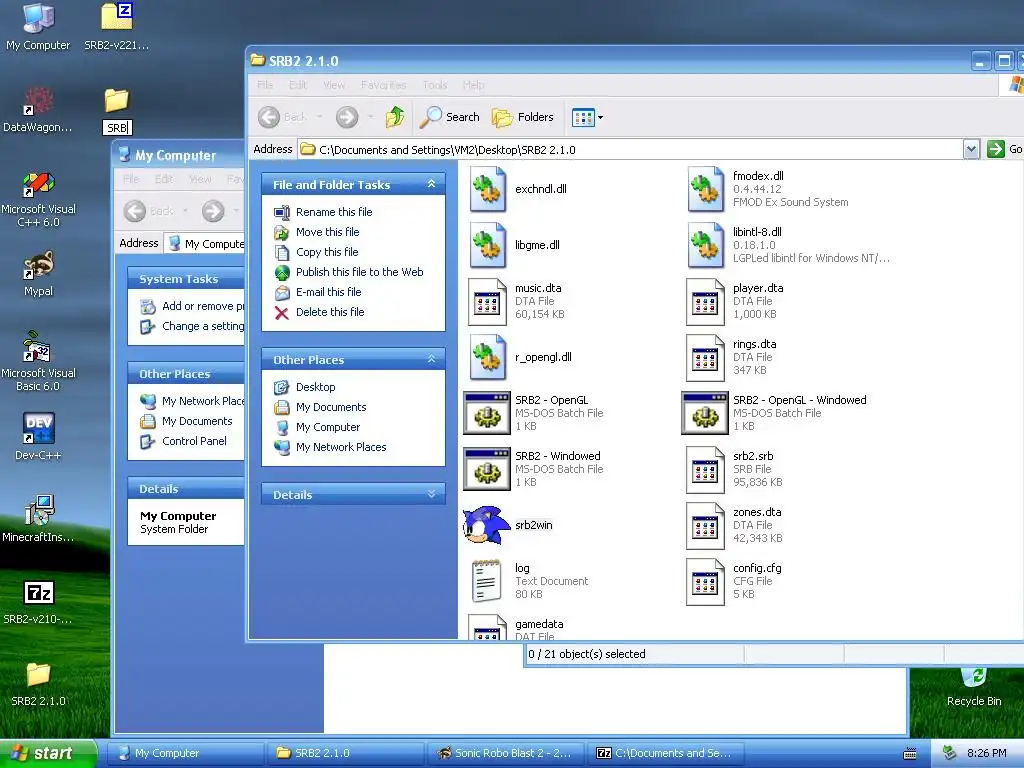Click Control Panel in My Computer window
The width and height of the screenshot is (1024, 768).
tap(194, 441)
